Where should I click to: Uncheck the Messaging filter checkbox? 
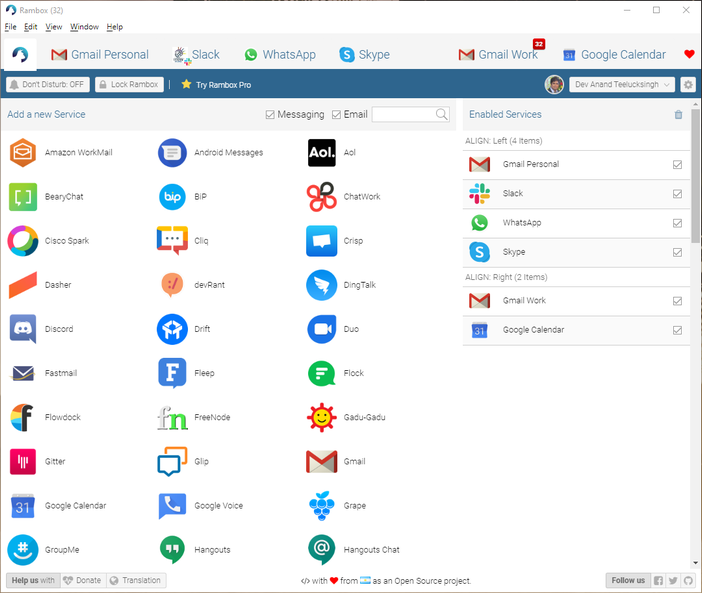(271, 115)
